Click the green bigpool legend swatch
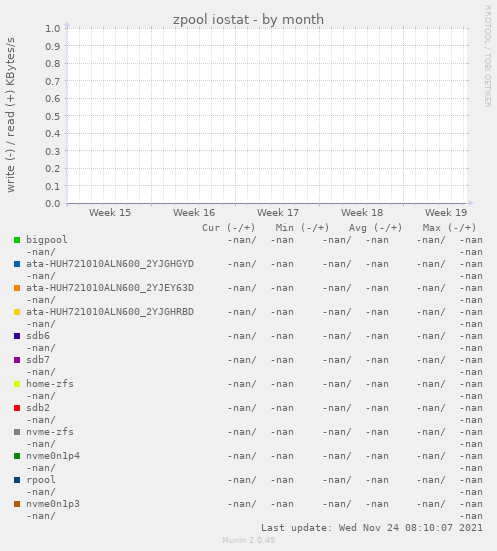This screenshot has width=497, height=551. [17, 240]
